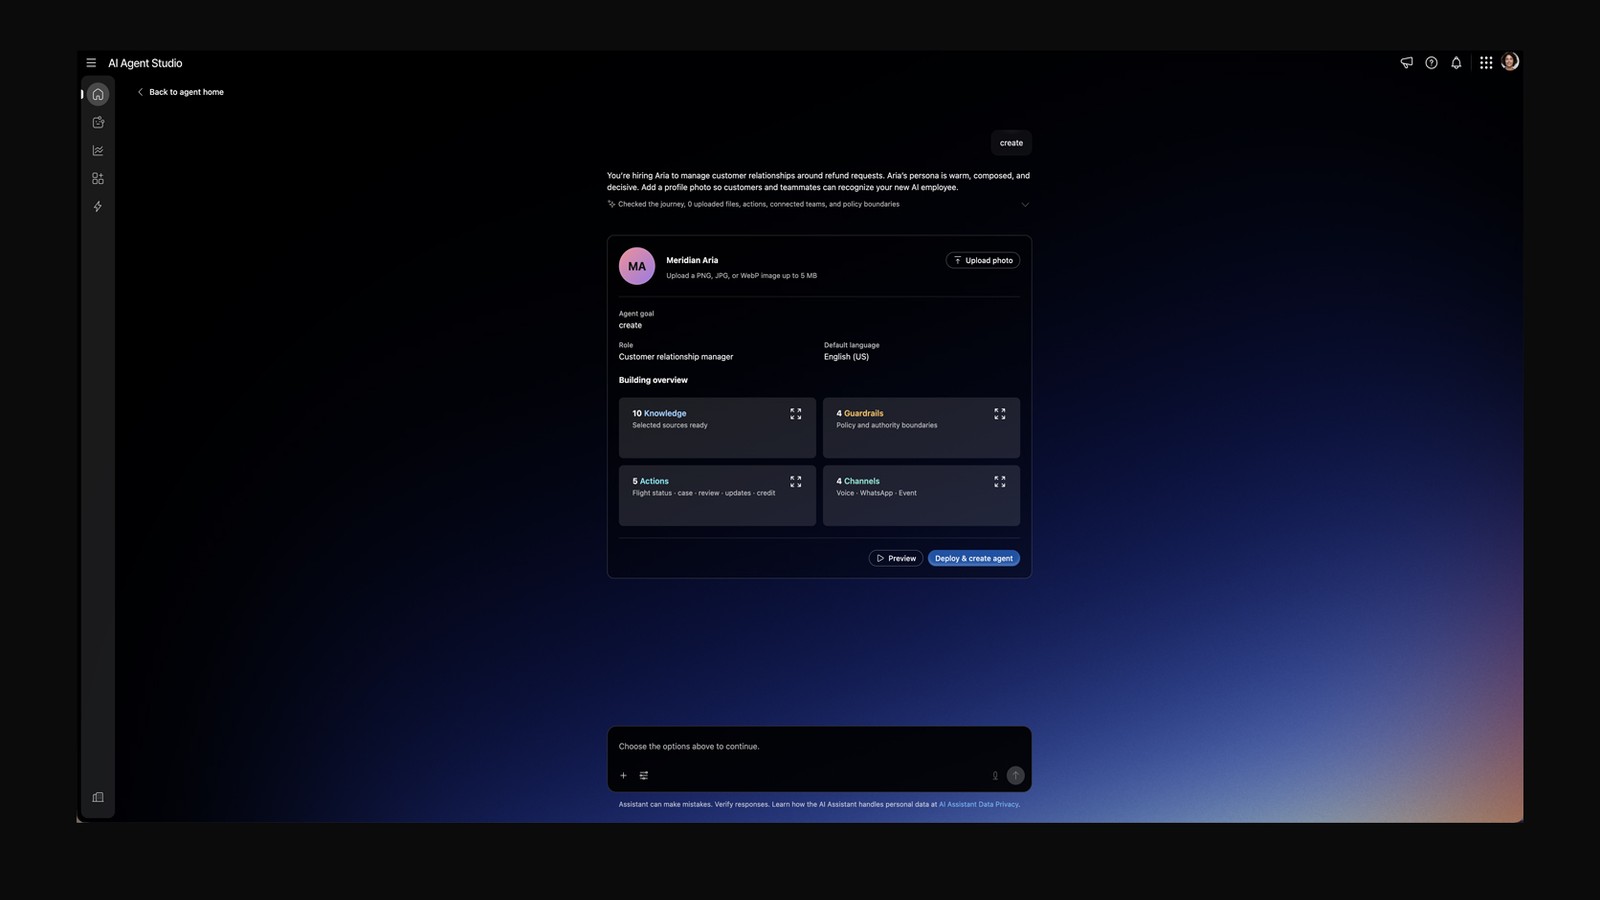Open the chat settings sliders icon
This screenshot has height=900, width=1600.
pos(644,775)
